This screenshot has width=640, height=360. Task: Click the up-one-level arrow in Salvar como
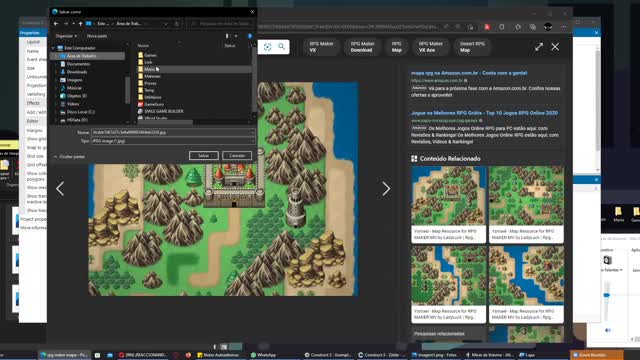click(x=80, y=24)
